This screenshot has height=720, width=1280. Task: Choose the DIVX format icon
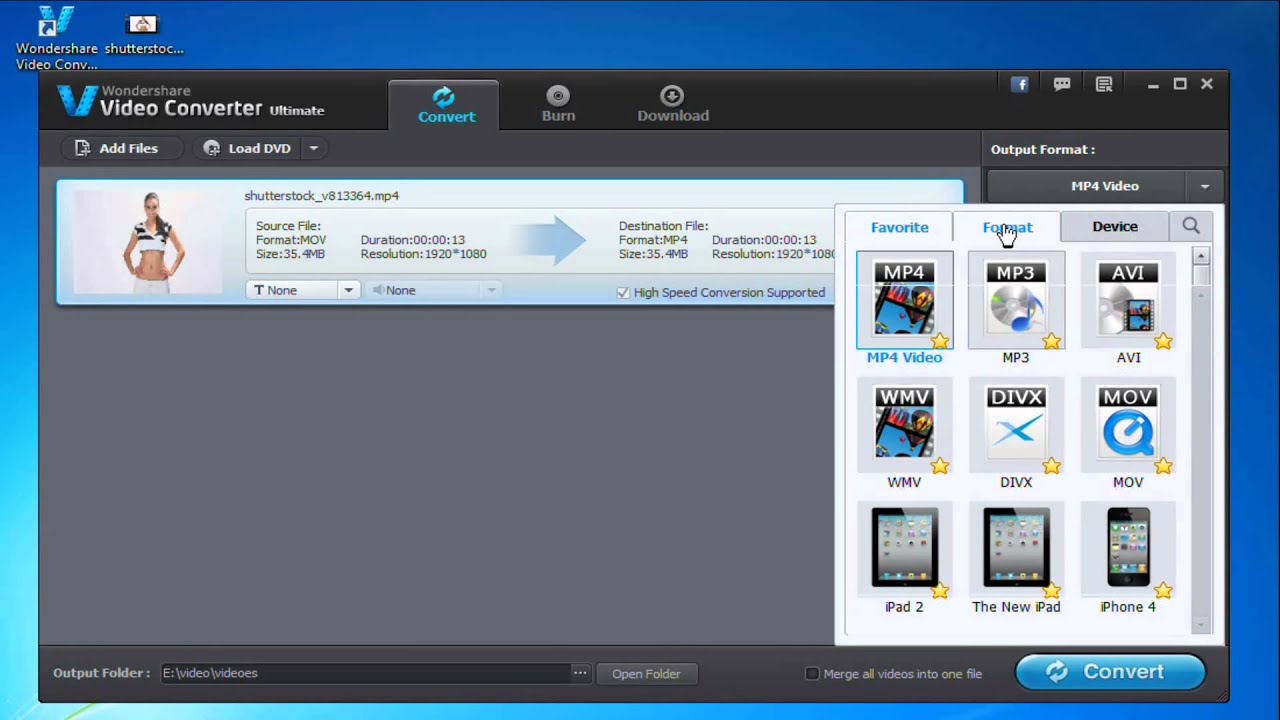click(1016, 424)
